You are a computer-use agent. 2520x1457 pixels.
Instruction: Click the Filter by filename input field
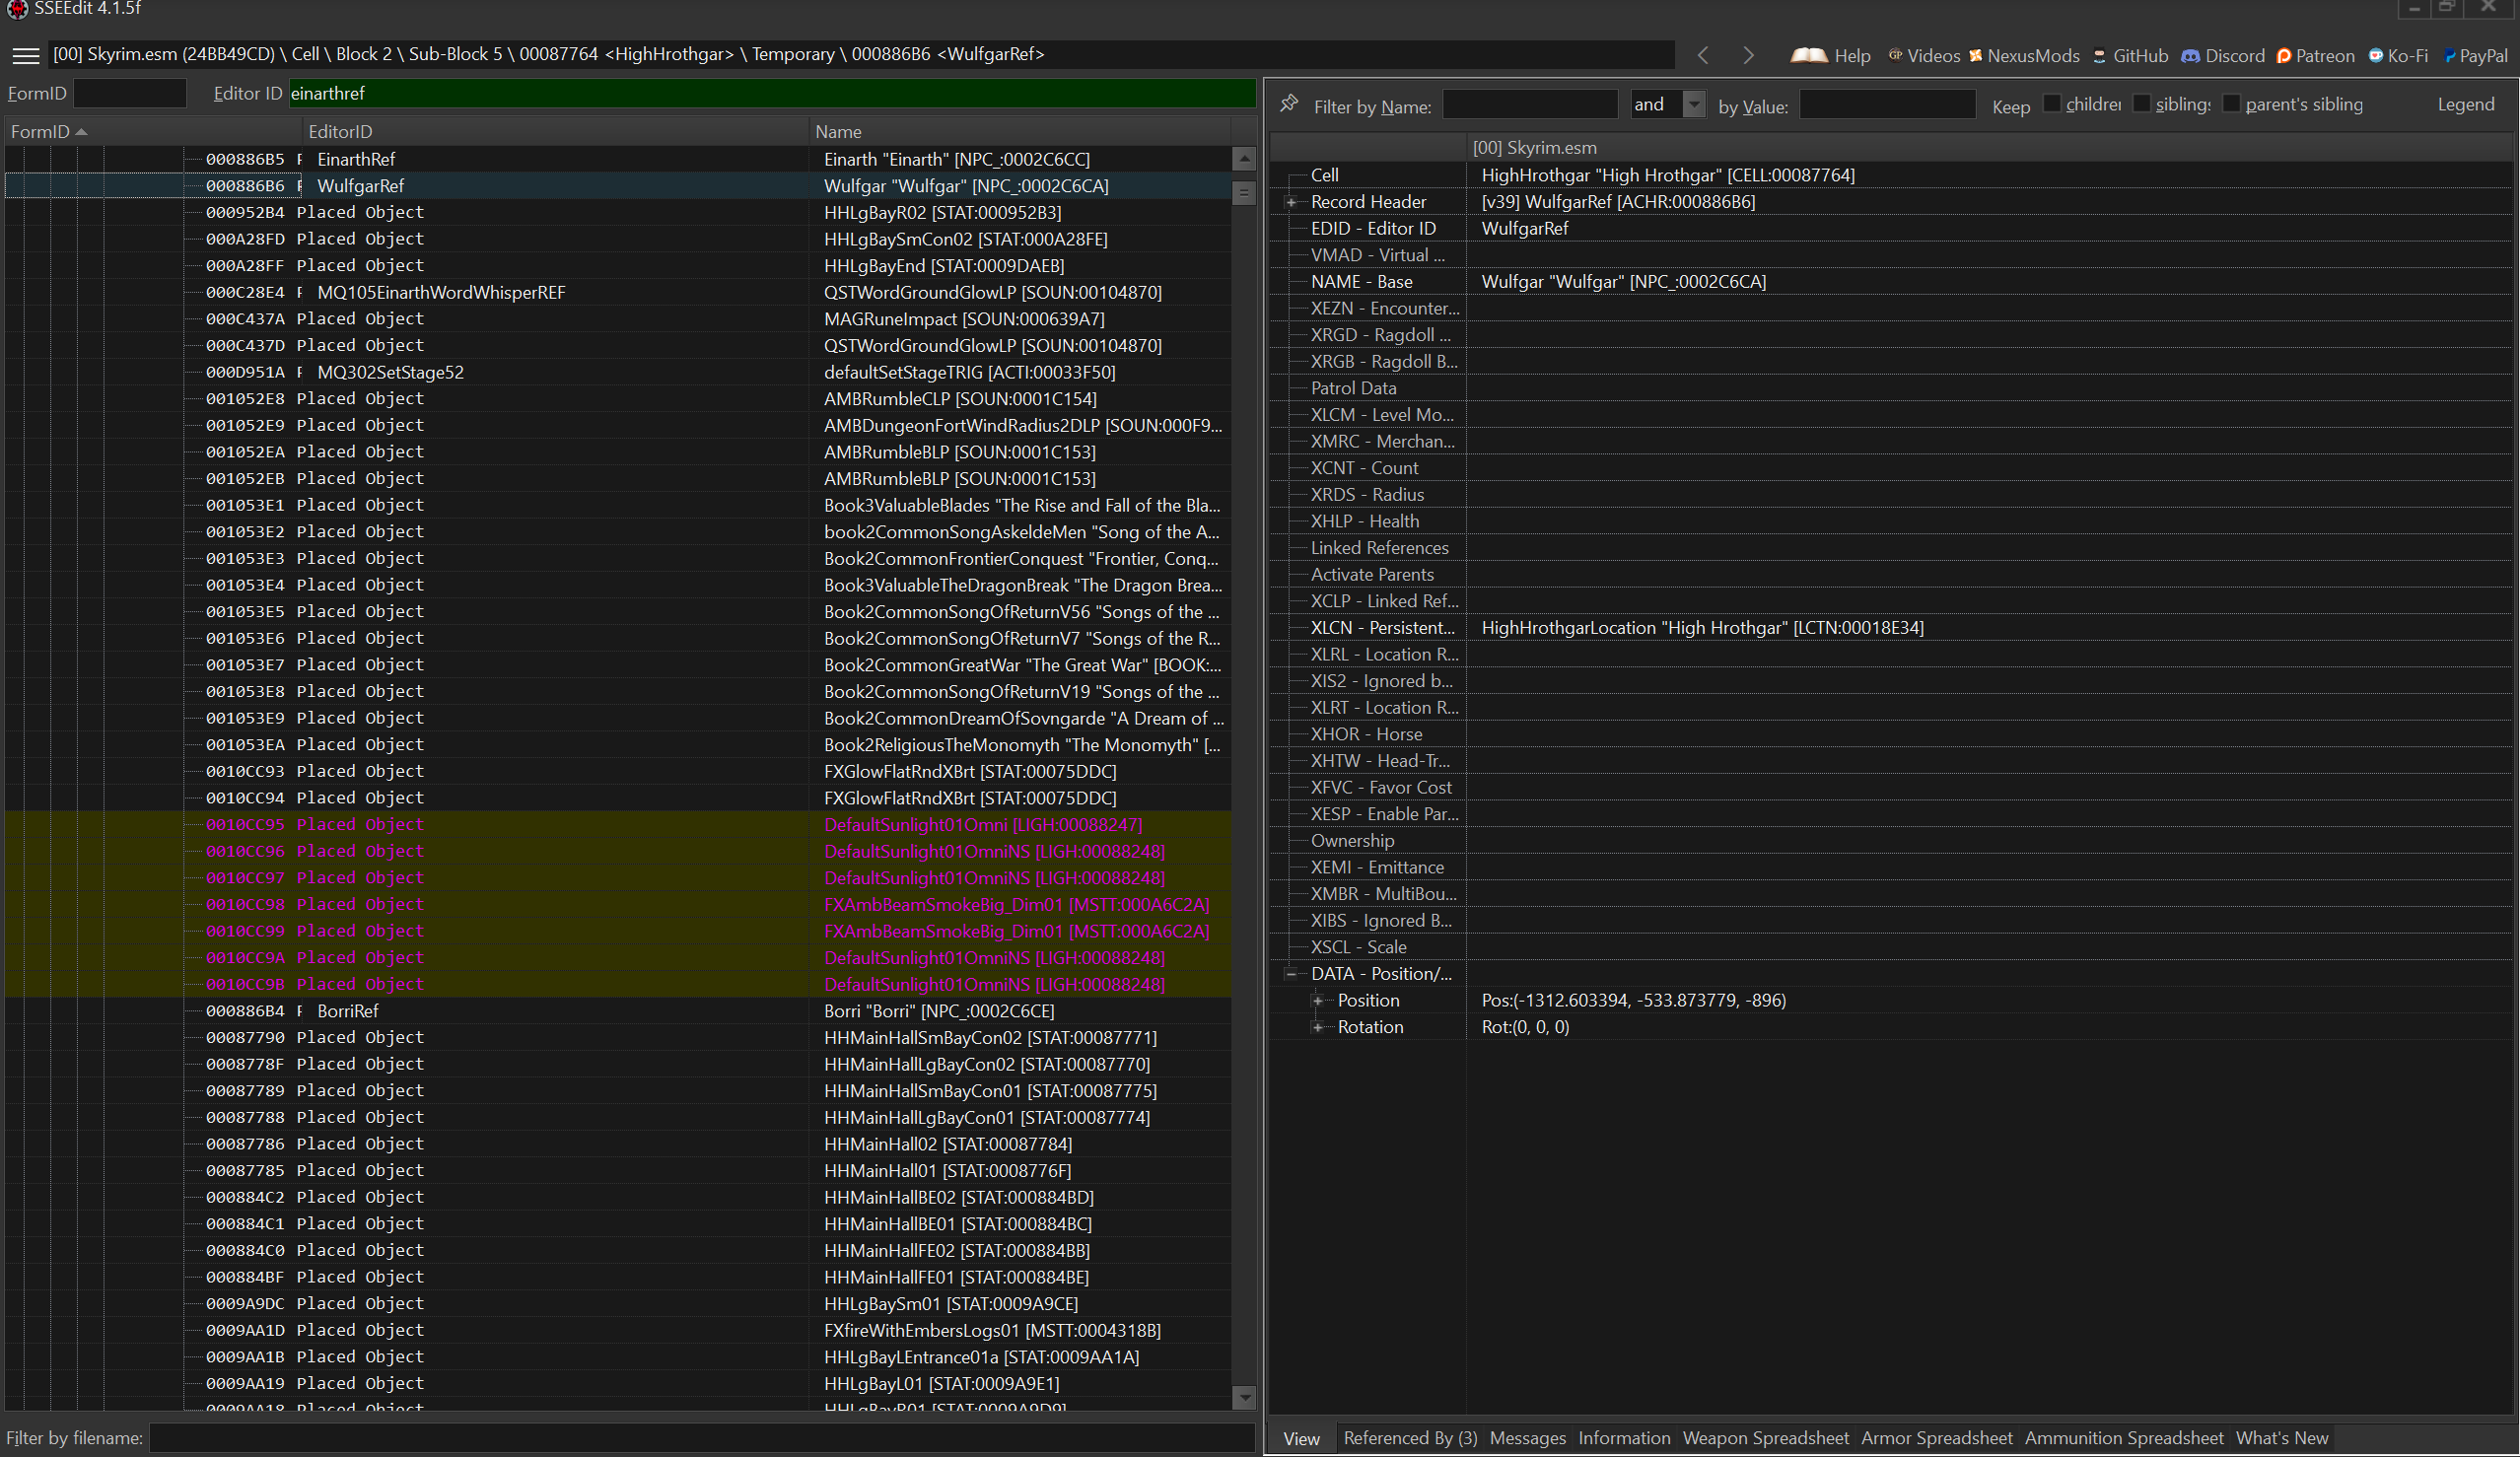tap(702, 1438)
